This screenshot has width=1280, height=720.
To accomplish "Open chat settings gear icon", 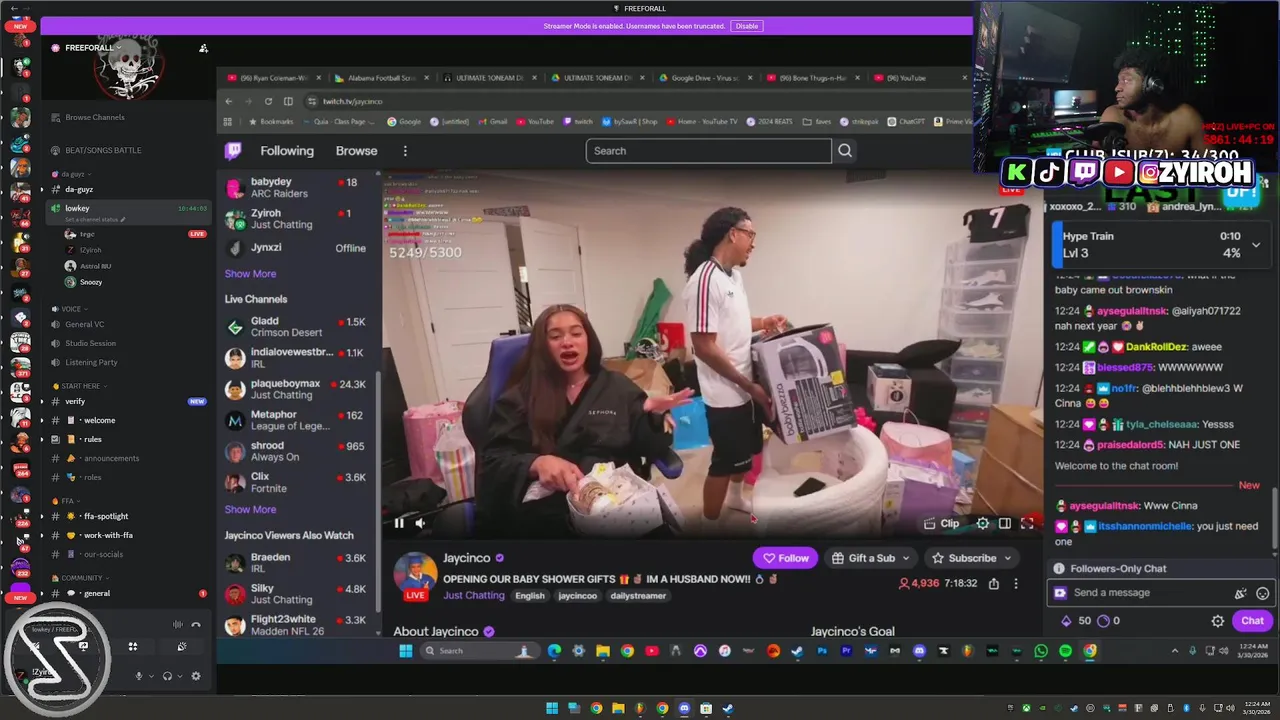I will (x=1218, y=621).
